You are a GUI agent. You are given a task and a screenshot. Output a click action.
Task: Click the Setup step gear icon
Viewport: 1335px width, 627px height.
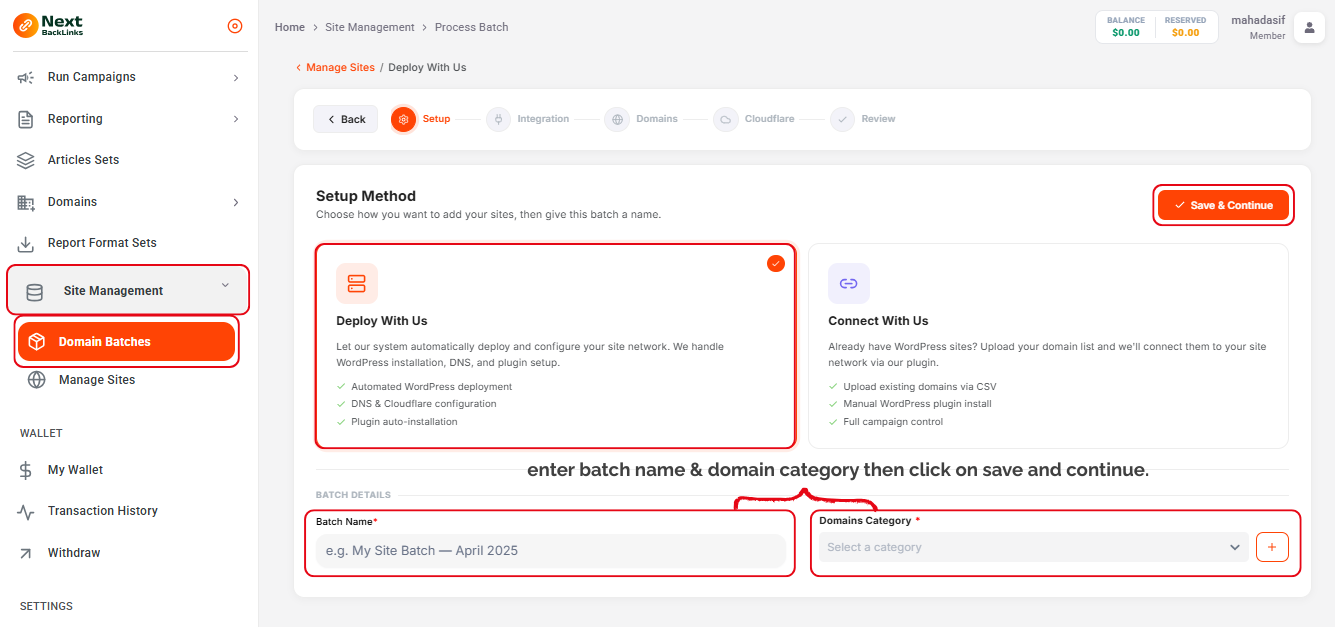(404, 119)
